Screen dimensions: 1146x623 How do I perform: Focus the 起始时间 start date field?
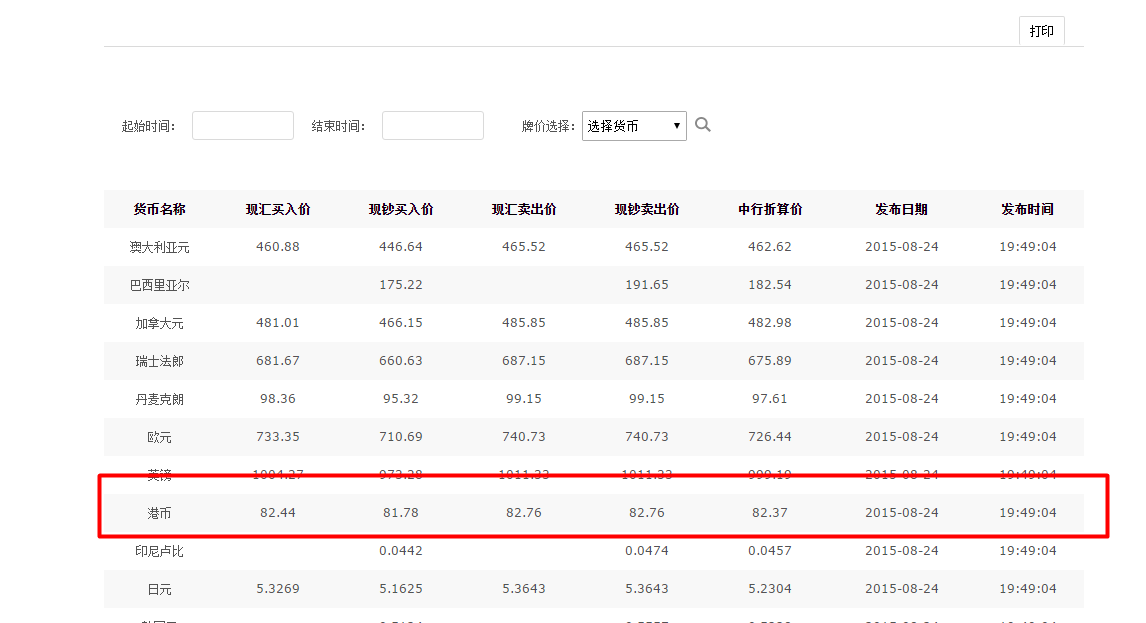243,126
